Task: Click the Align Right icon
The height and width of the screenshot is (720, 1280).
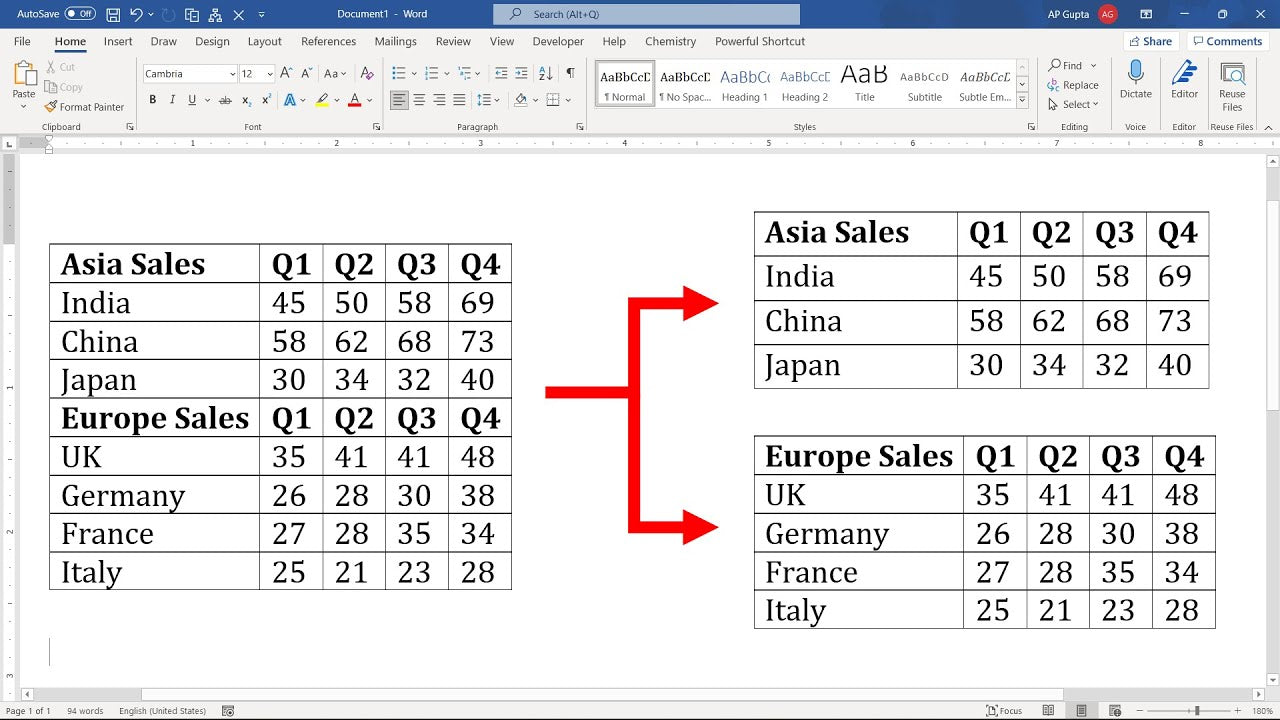Action: coord(439,100)
